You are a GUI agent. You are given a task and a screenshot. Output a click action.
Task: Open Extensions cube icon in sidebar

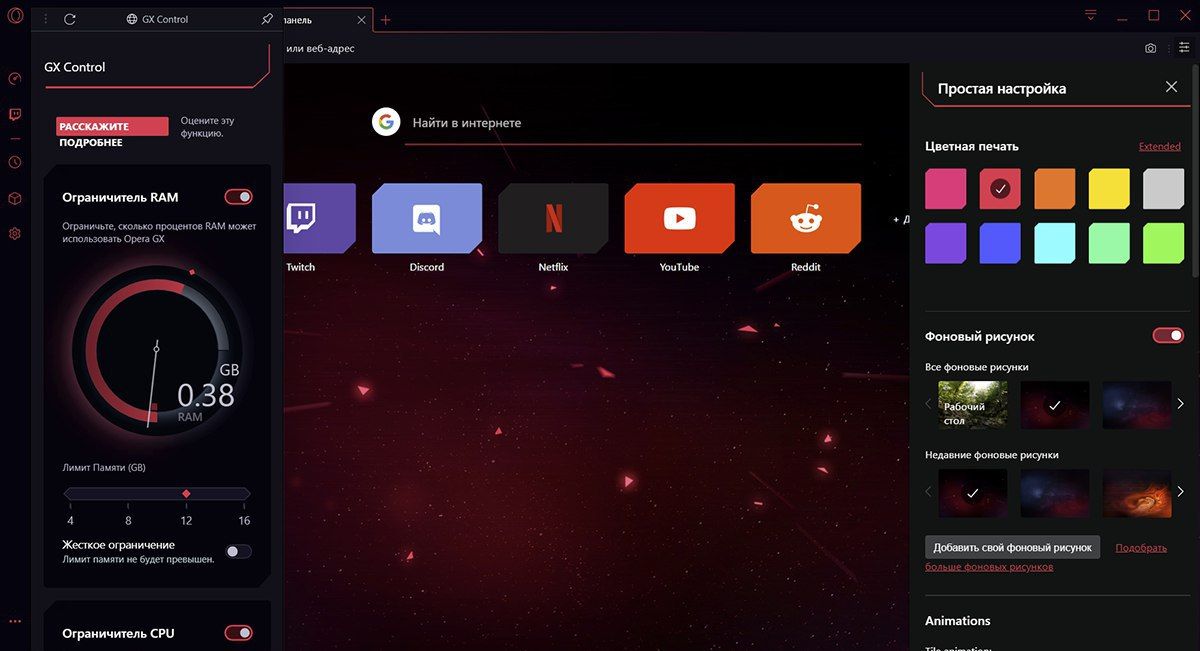15,198
